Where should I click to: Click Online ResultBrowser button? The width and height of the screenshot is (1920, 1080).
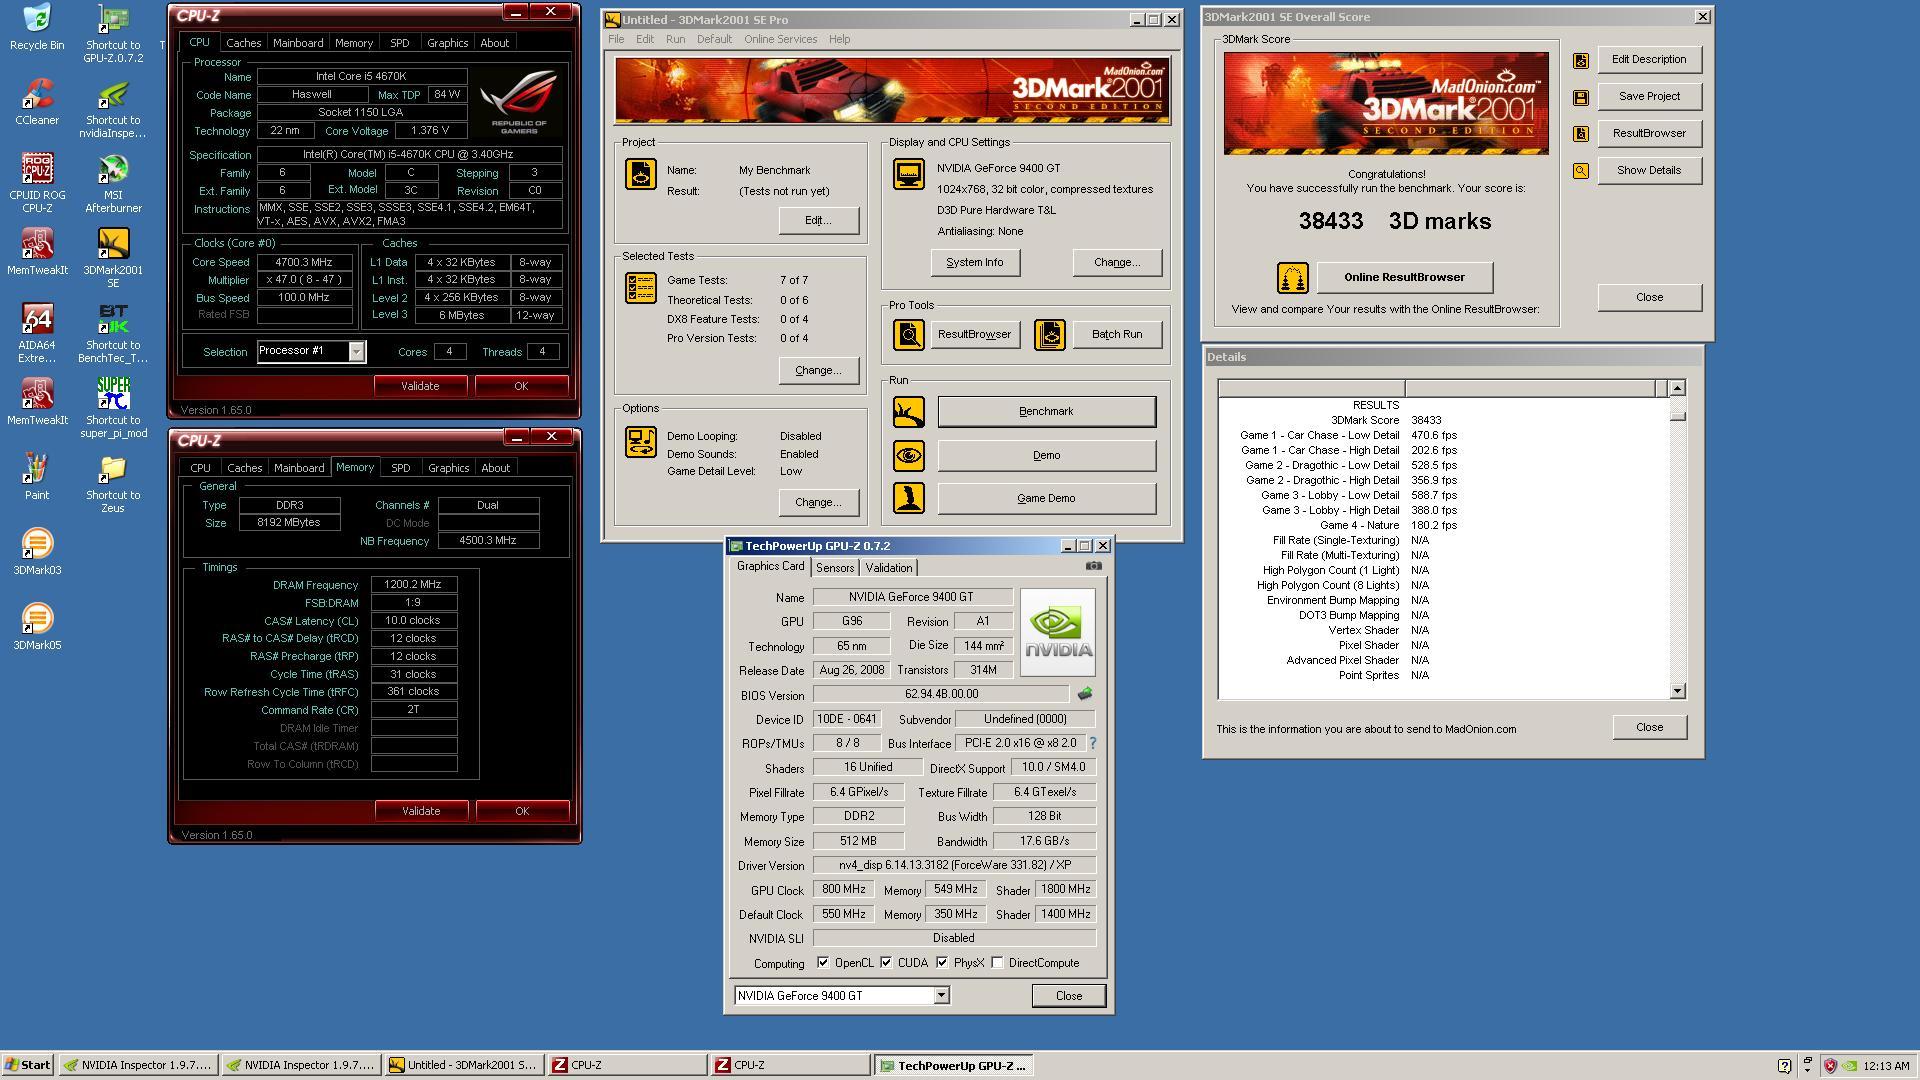tap(1404, 278)
